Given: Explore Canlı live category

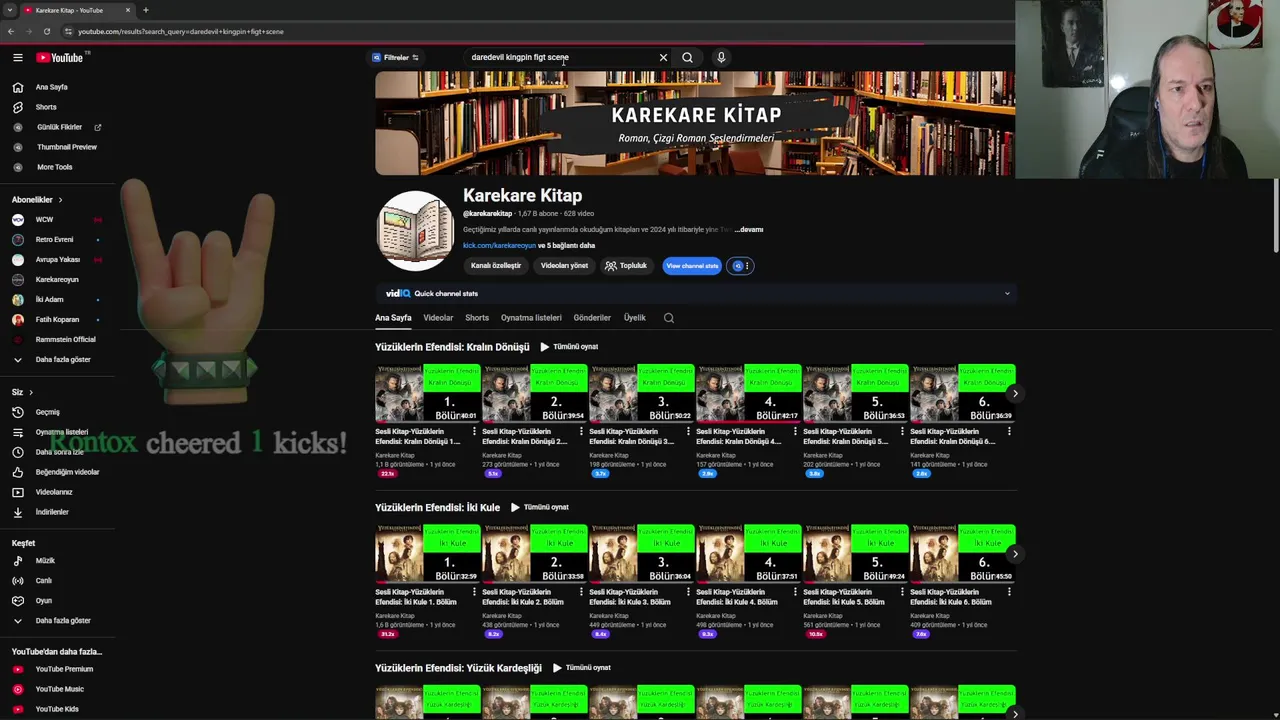Looking at the screenshot, I should click(43, 581).
